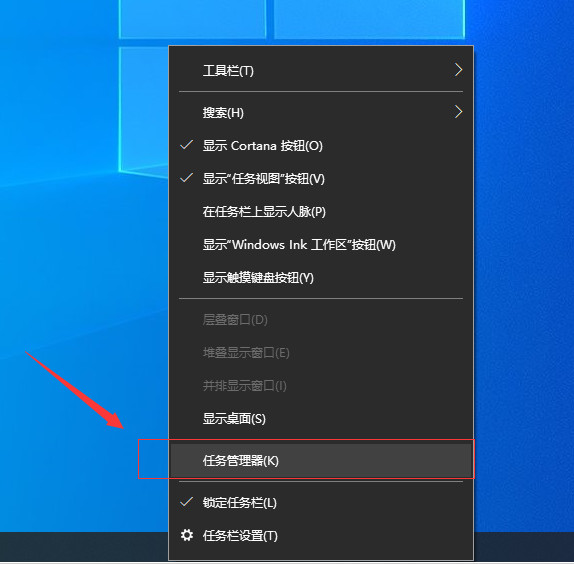The width and height of the screenshot is (574, 564).
Task: Expand the chevron arrow beside 搜索(H)
Action: point(458,112)
